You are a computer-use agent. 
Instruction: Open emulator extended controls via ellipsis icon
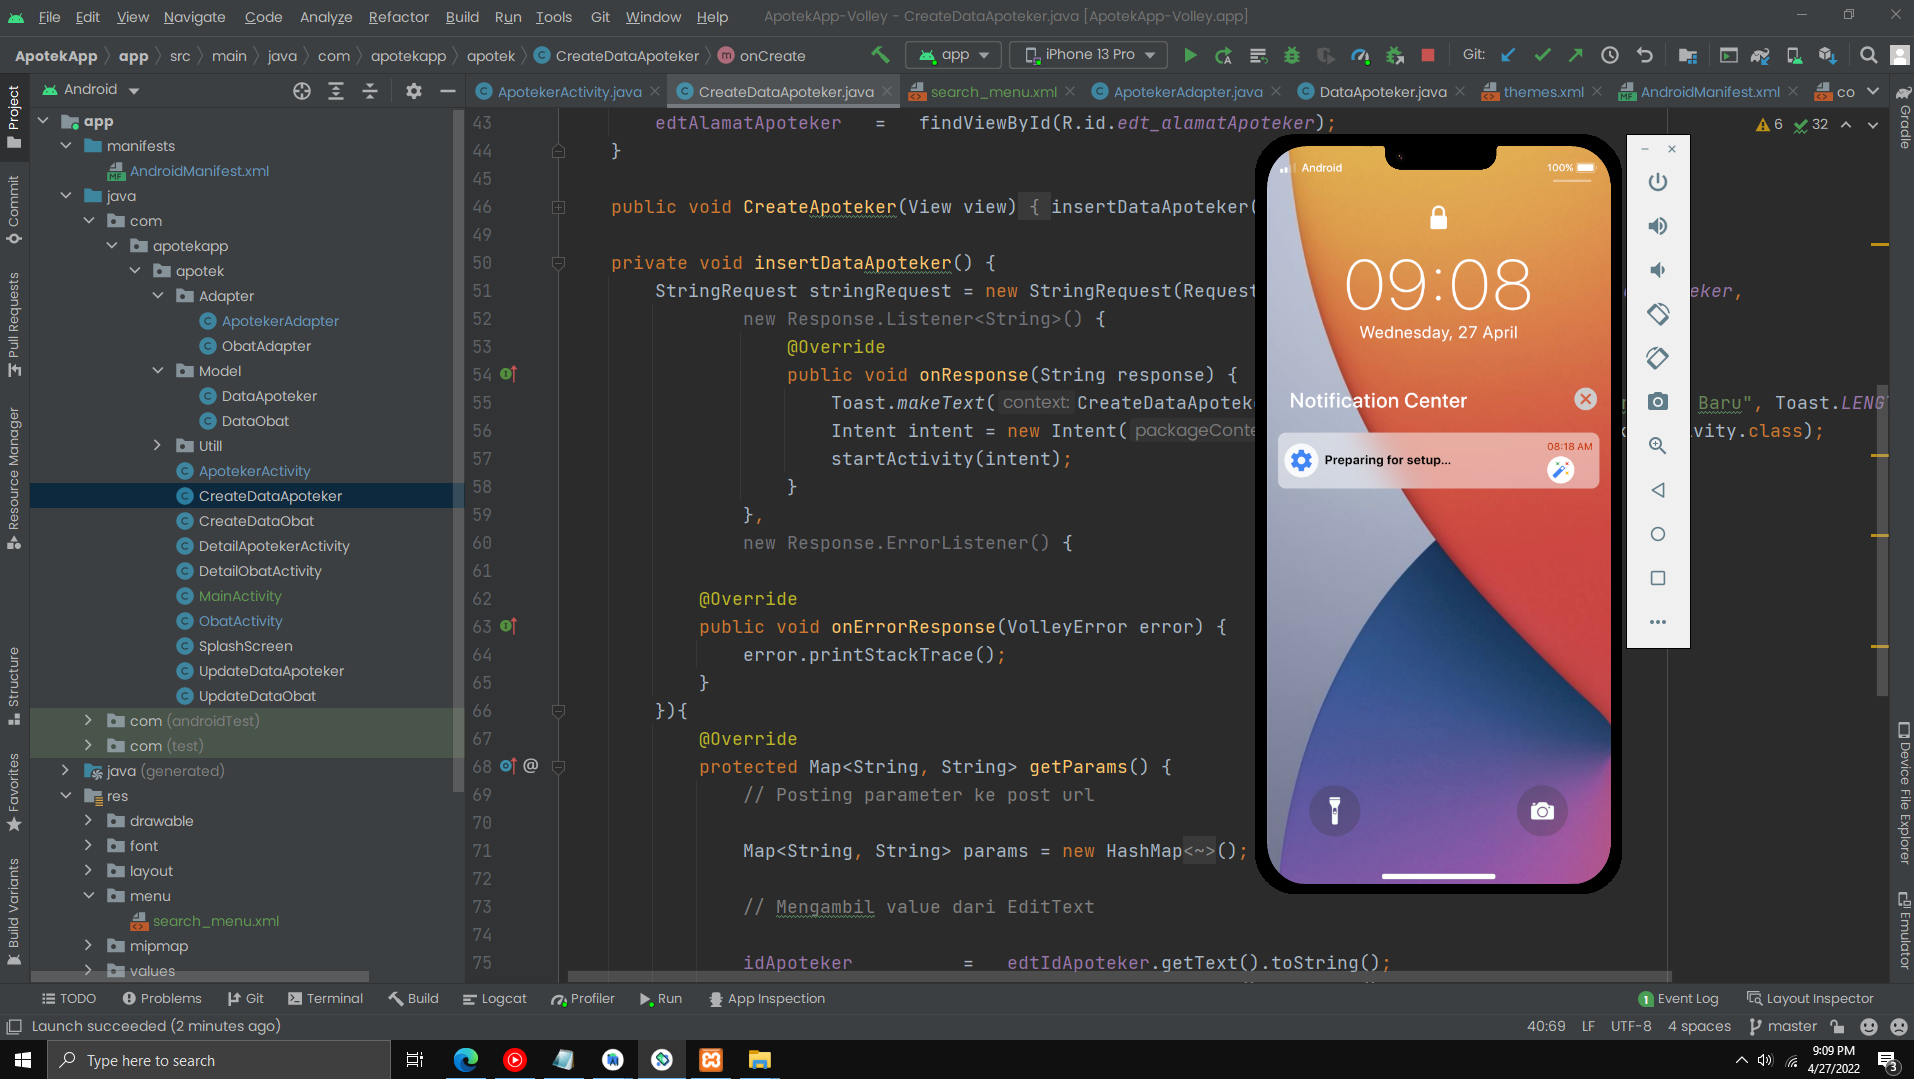coord(1658,621)
